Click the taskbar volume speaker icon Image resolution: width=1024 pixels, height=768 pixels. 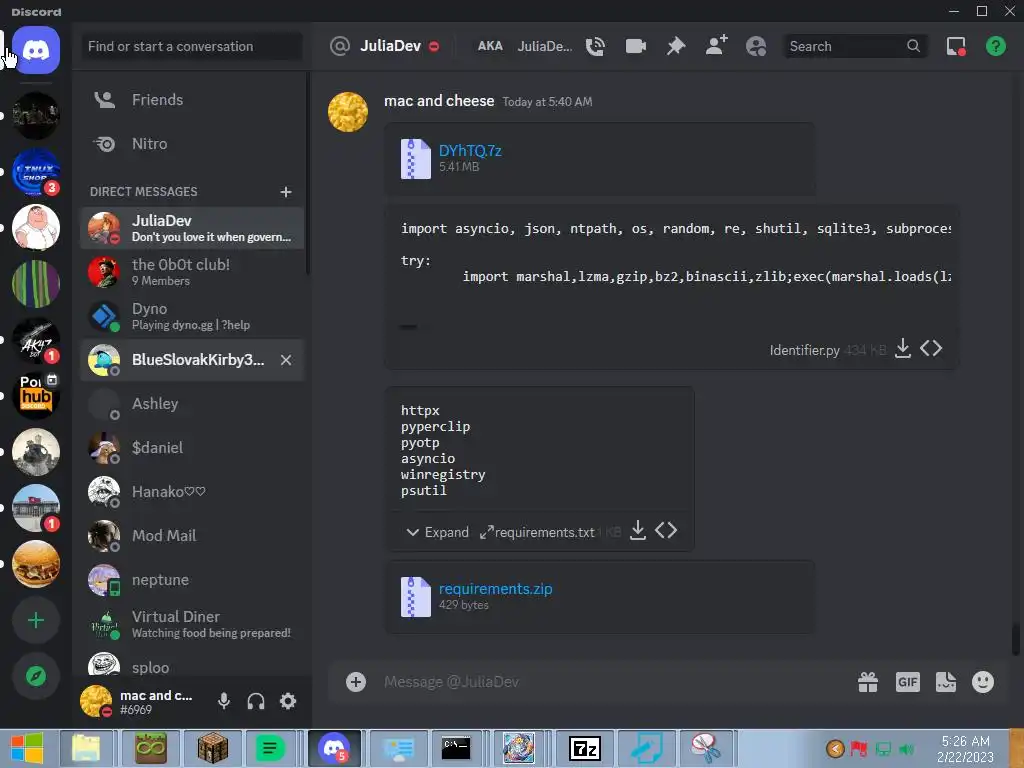pyautogui.click(x=906, y=749)
